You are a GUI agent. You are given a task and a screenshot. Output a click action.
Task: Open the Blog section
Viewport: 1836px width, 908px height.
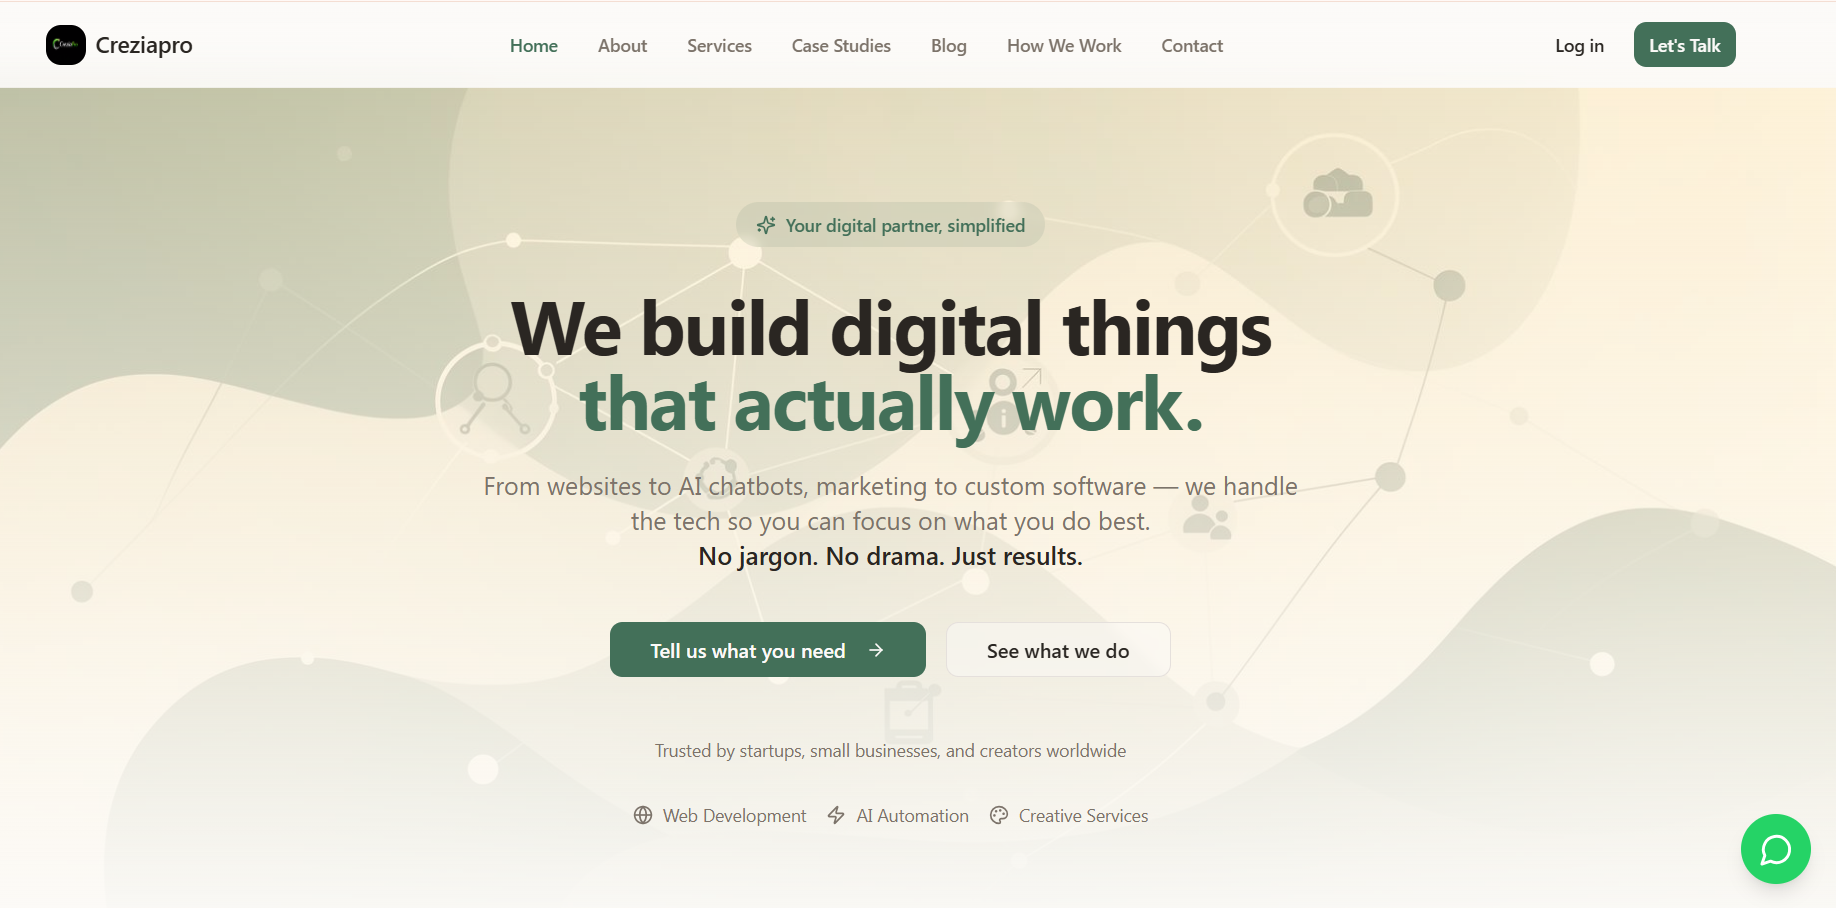point(949,46)
